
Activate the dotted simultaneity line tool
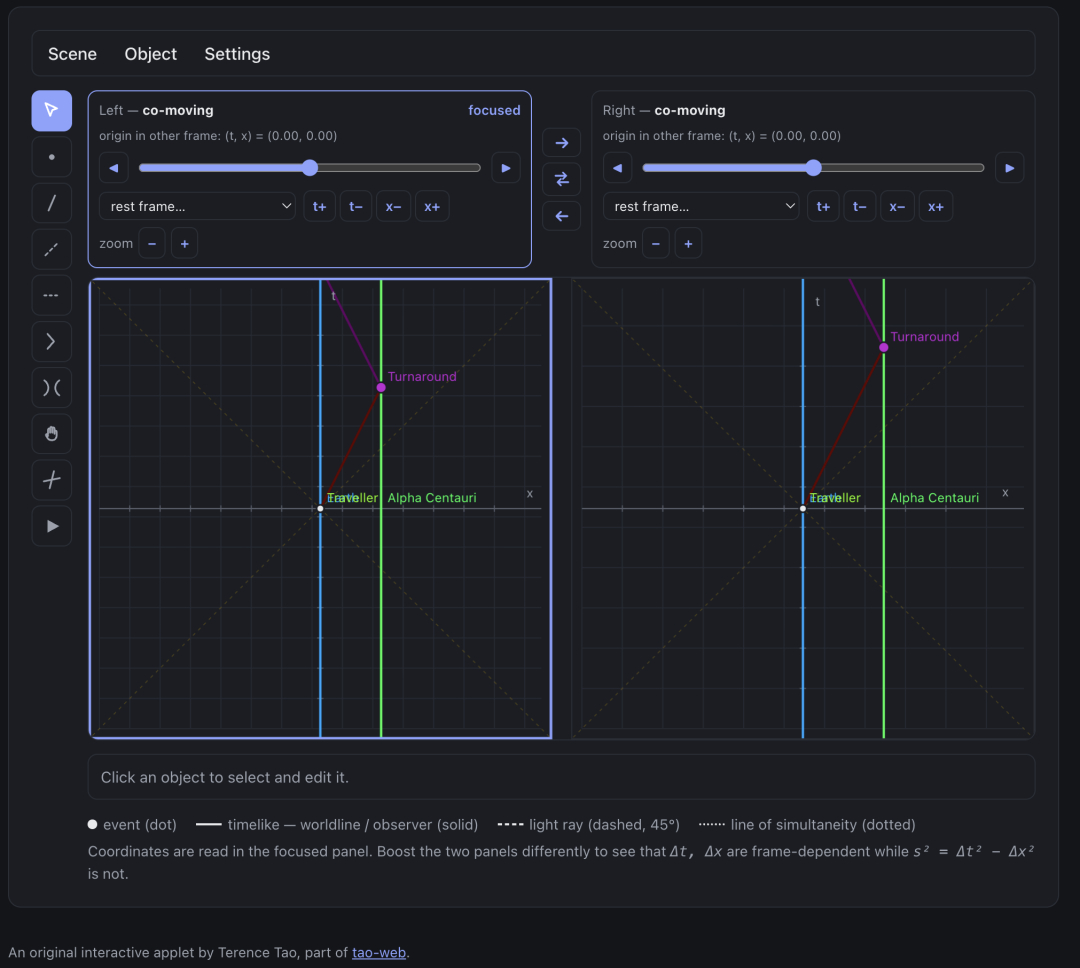tap(52, 296)
